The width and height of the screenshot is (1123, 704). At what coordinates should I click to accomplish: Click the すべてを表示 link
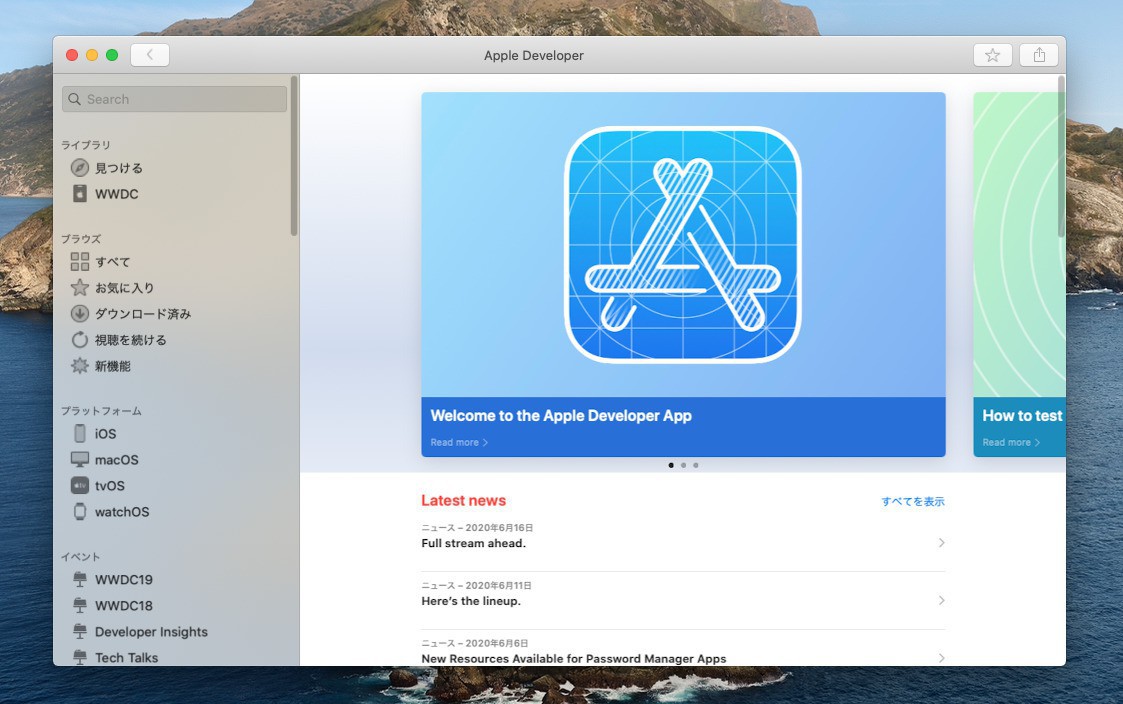coord(912,501)
